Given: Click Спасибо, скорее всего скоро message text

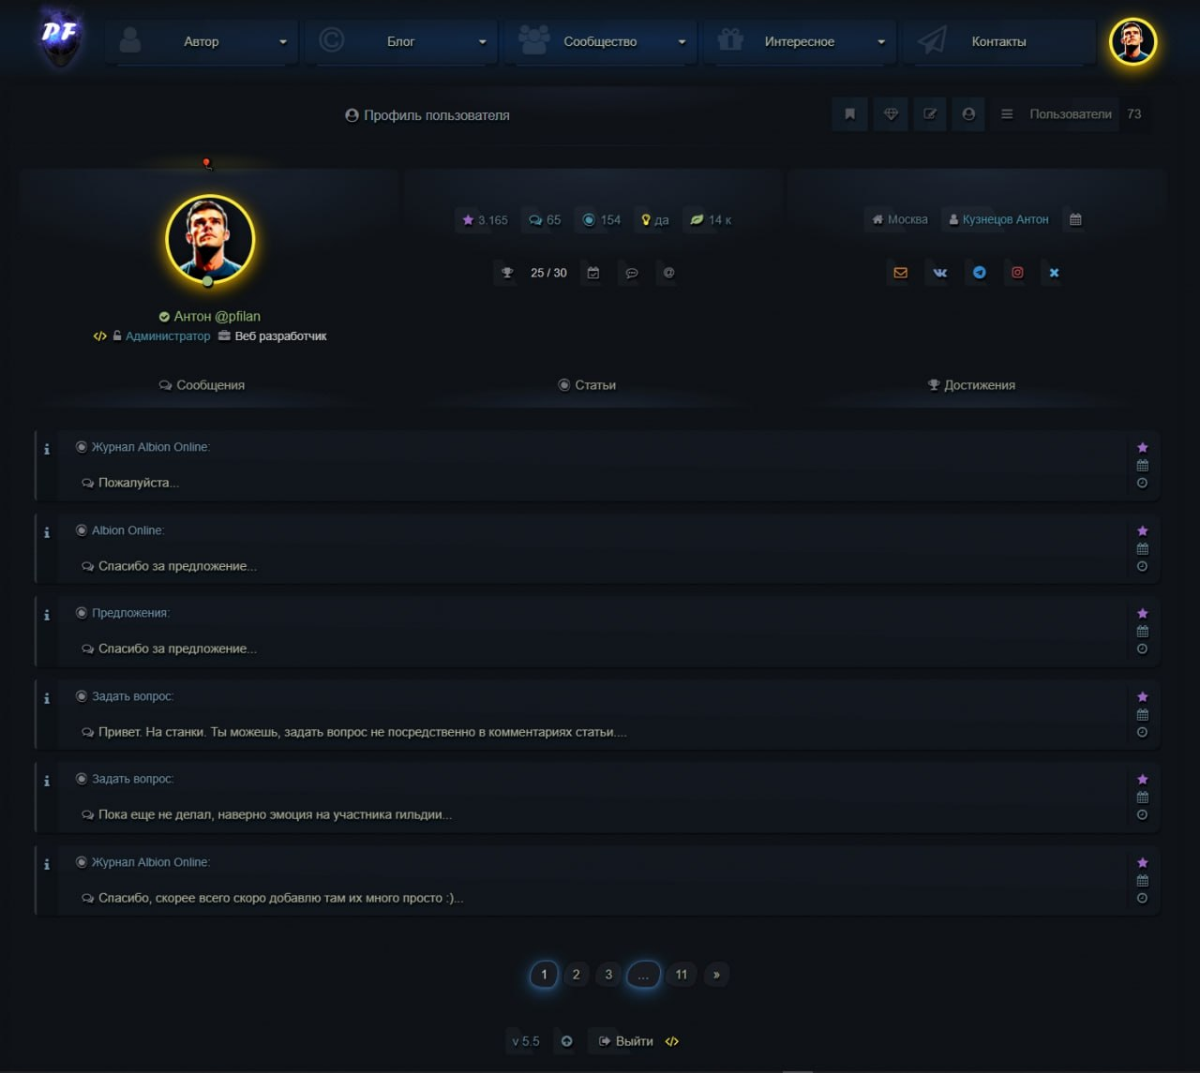Looking at the screenshot, I should click(281, 898).
